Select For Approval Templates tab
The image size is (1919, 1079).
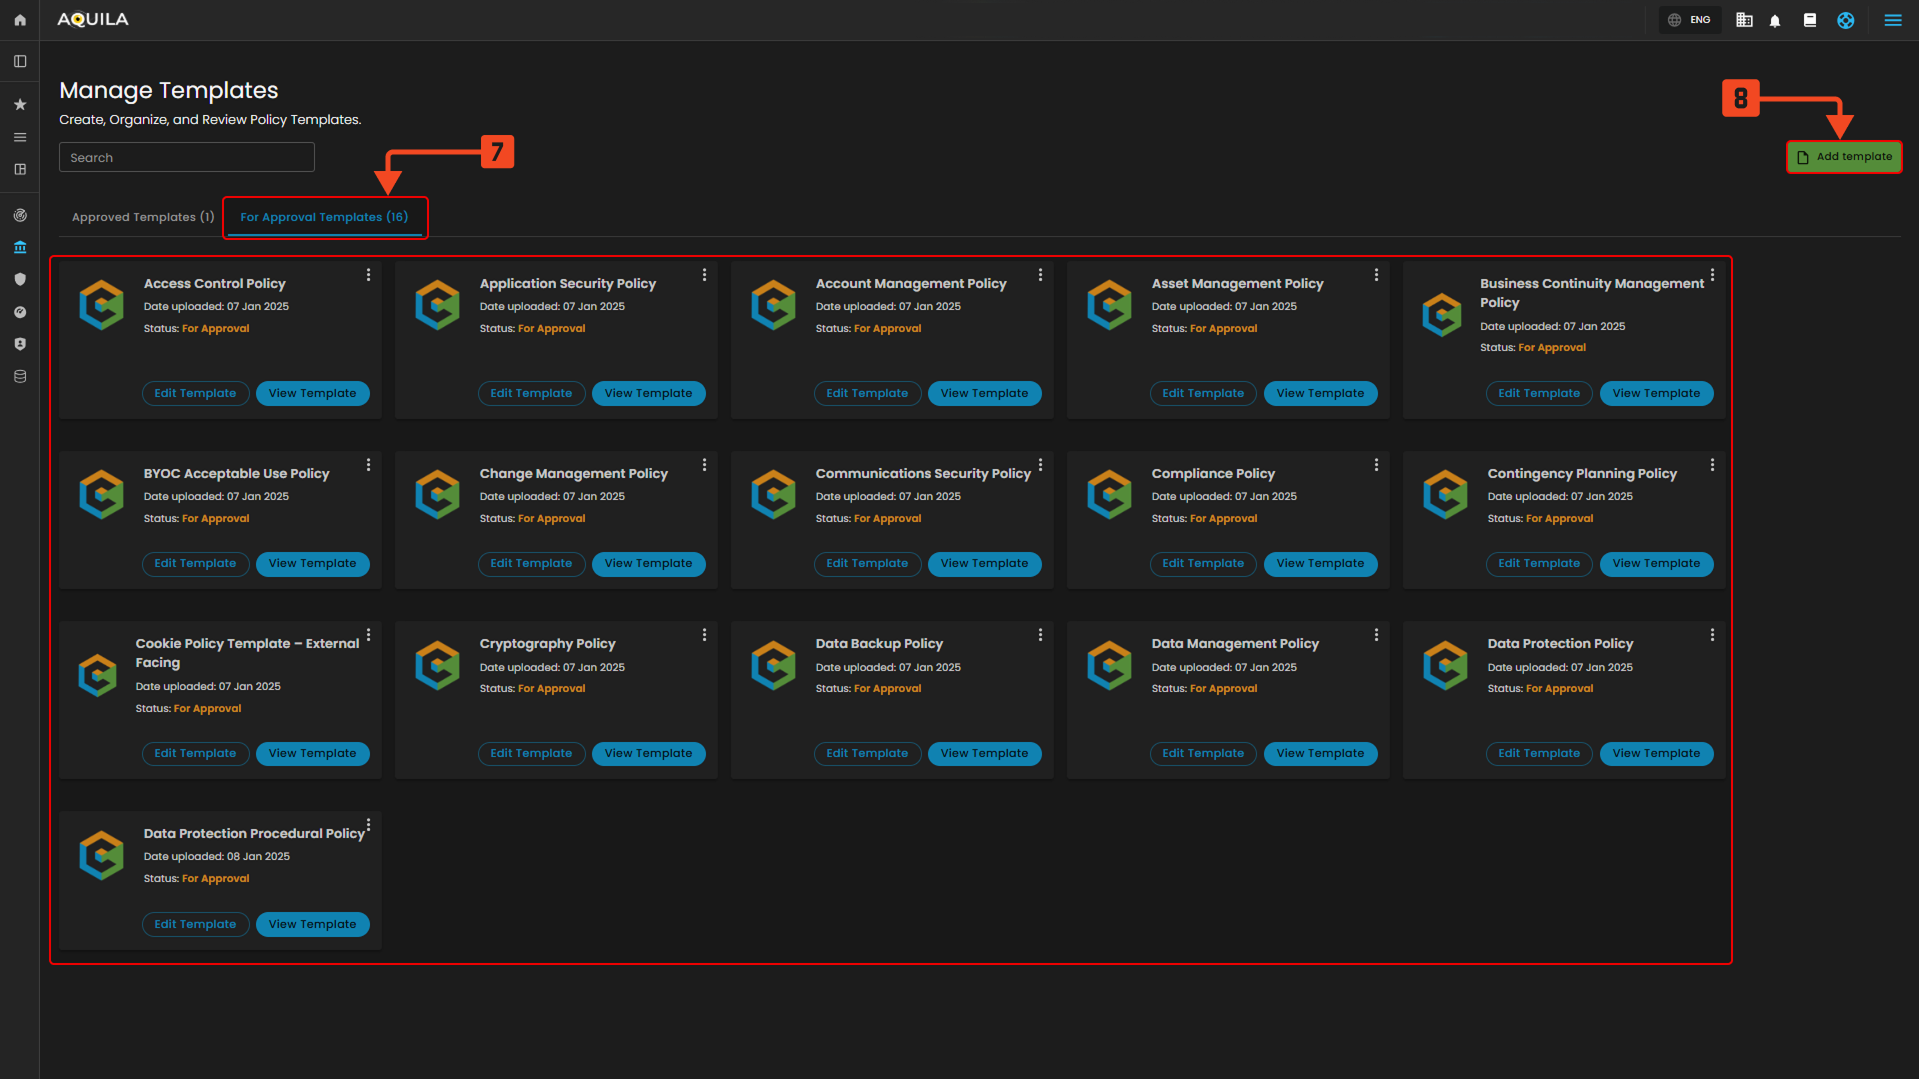pyautogui.click(x=324, y=217)
